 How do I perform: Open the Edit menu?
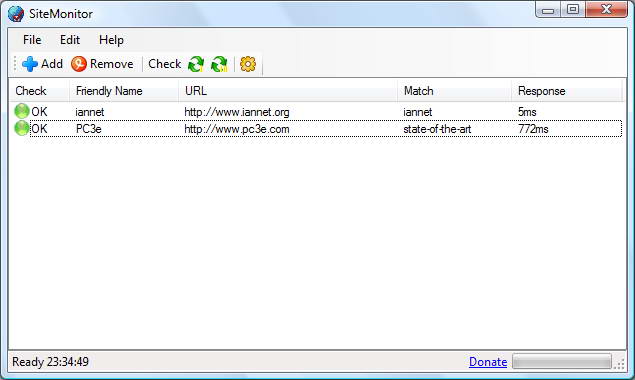[x=70, y=40]
